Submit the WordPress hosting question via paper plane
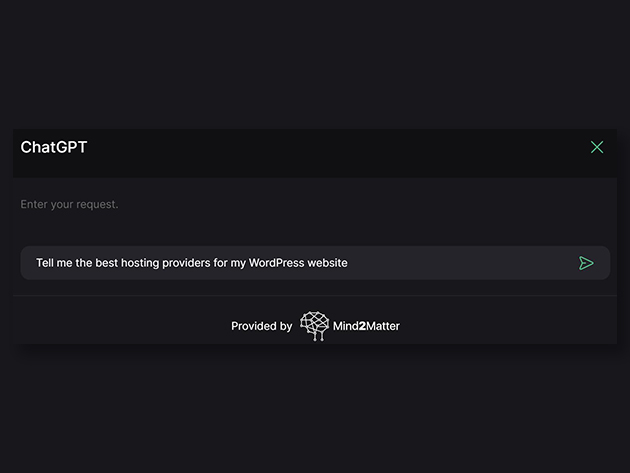Screen dimensions: 630x473 pyautogui.click(x=586, y=263)
